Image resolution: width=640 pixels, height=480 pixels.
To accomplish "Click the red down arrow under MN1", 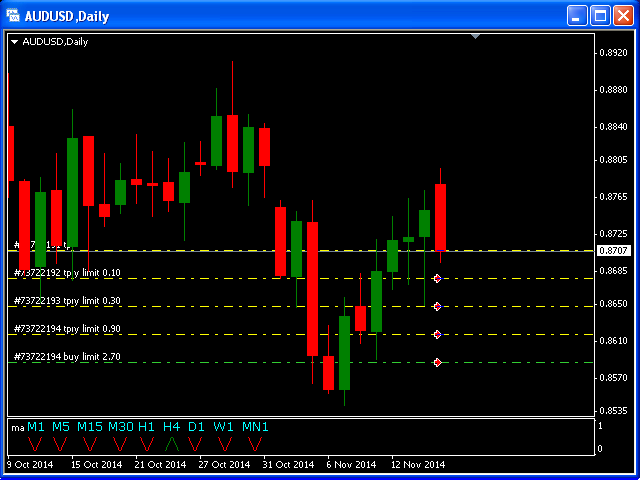I will [x=255, y=444].
